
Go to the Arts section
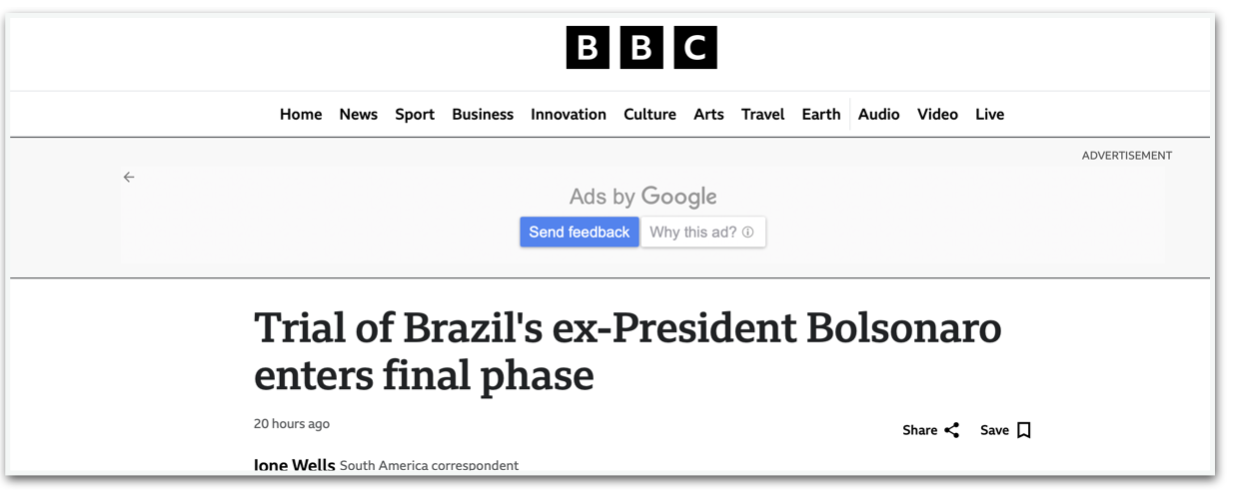tap(708, 114)
